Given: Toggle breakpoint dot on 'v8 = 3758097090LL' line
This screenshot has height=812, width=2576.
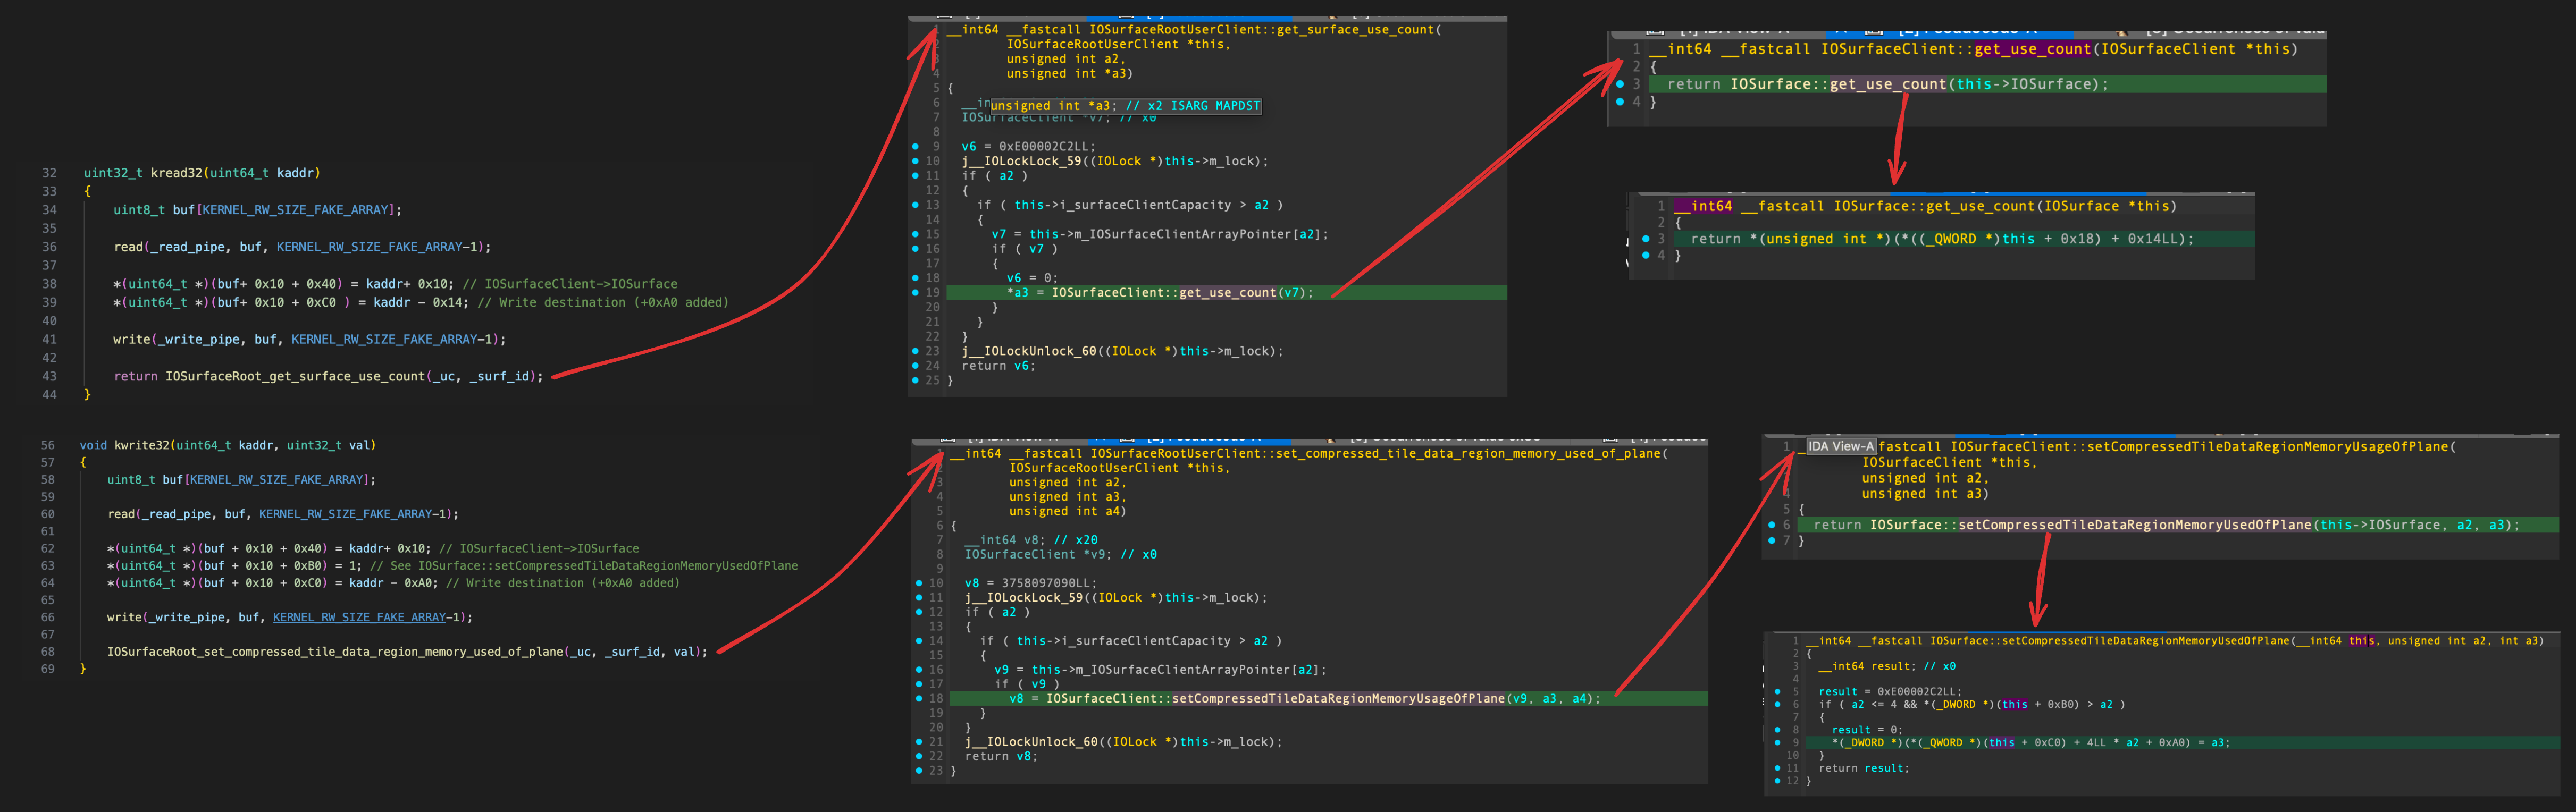Looking at the screenshot, I should point(918,583).
